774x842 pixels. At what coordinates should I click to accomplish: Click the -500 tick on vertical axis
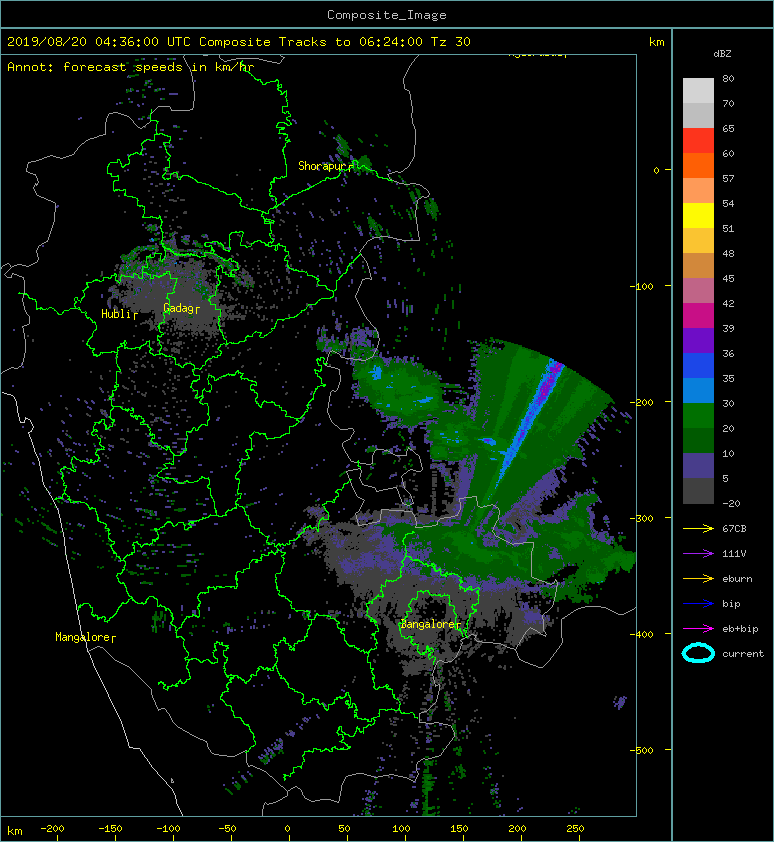[x=641, y=750]
